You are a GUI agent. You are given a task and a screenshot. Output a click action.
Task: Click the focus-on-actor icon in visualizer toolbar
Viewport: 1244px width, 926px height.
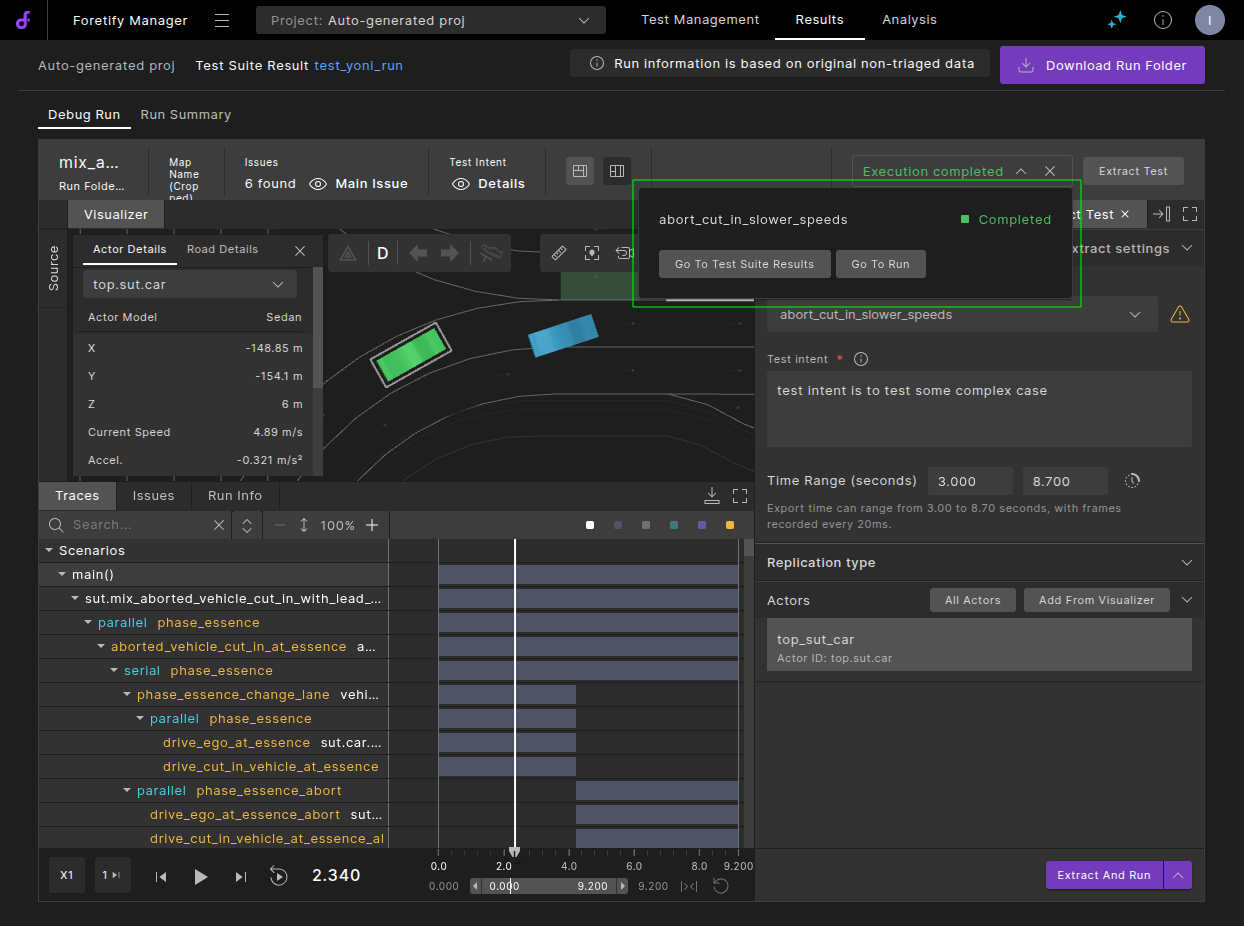point(592,253)
